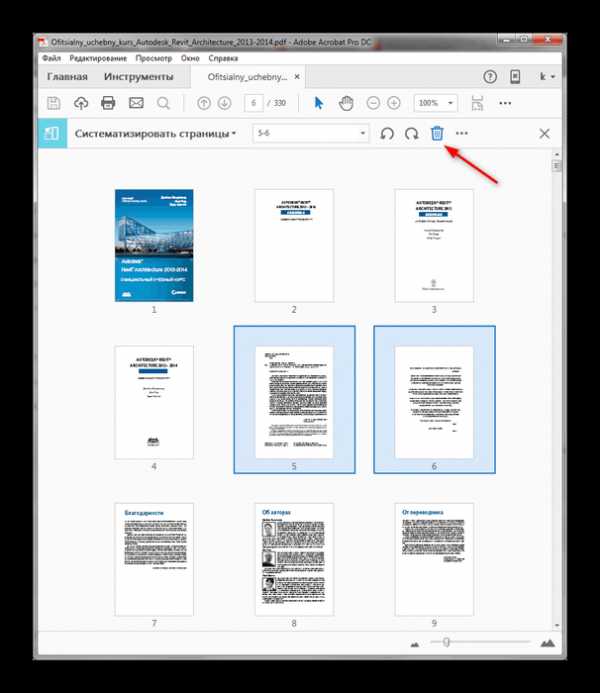Select the Ofitsialny_uchebny document tab
Viewport: 600px width, 693px height.
247,77
